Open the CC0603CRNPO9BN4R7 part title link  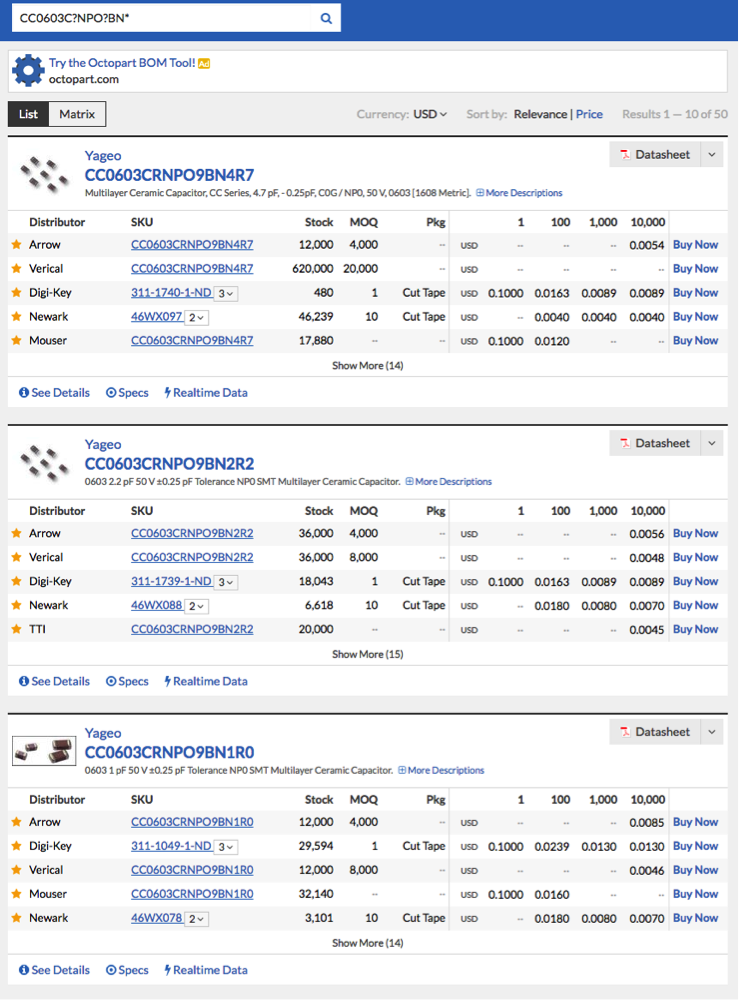169,175
